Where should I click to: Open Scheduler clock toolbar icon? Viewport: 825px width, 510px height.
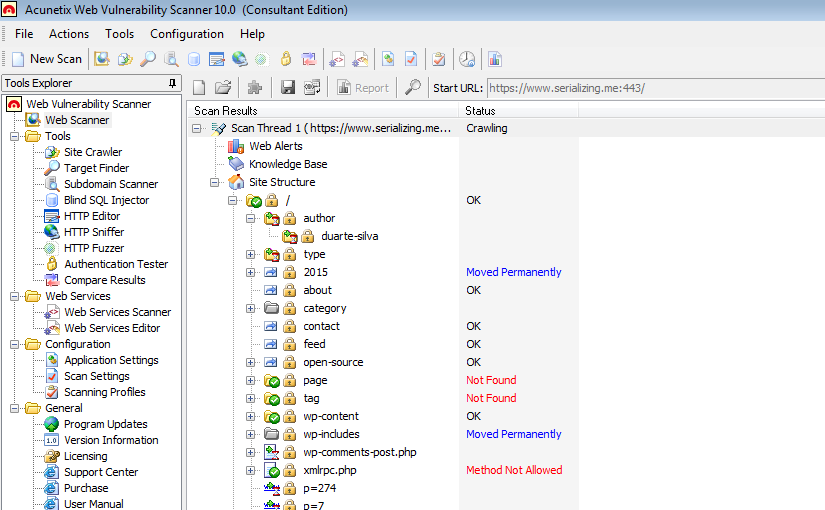pos(467,59)
